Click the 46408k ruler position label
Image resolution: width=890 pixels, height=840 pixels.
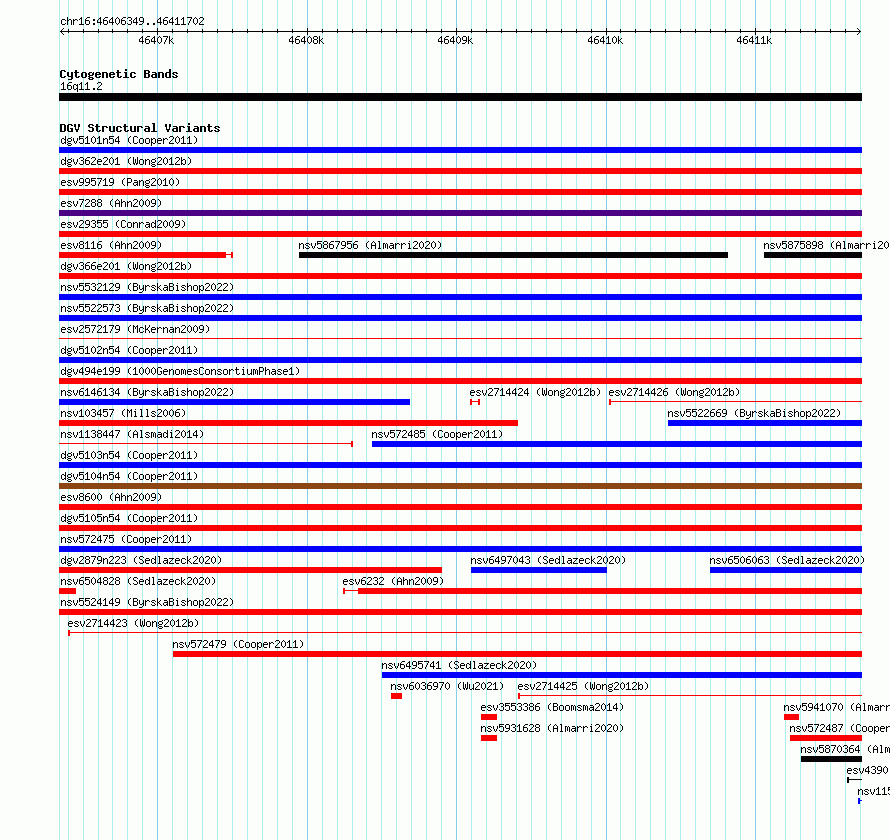click(x=306, y=40)
